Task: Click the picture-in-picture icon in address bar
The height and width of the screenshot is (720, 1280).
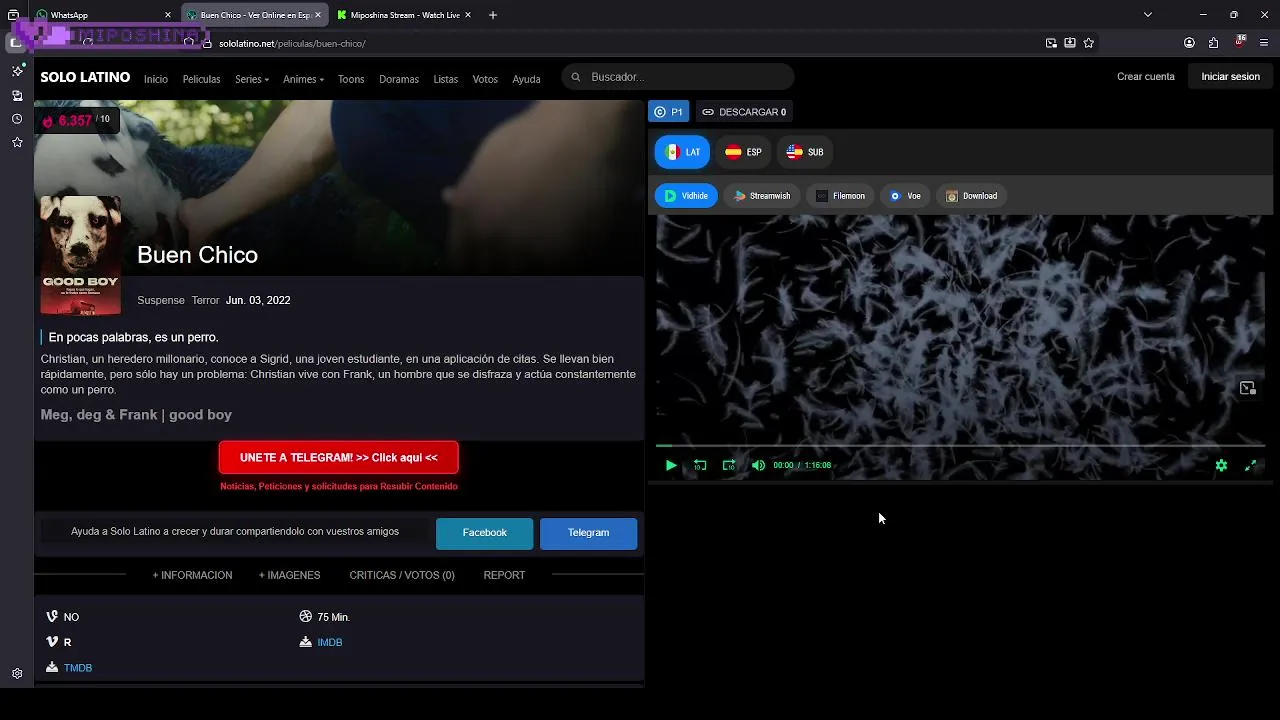Action: click(x=1051, y=43)
